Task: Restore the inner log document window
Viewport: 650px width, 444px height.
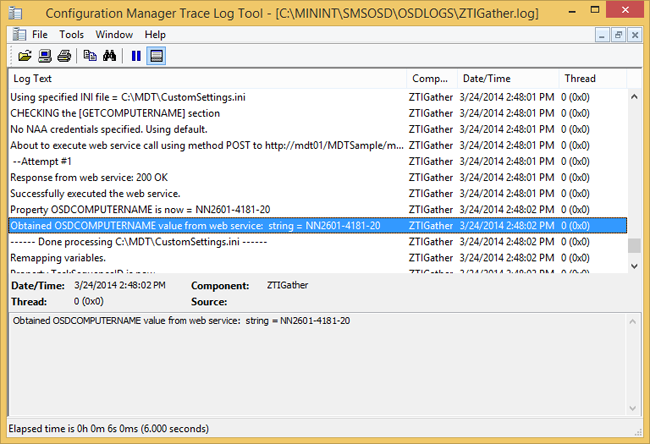Action: point(618,34)
